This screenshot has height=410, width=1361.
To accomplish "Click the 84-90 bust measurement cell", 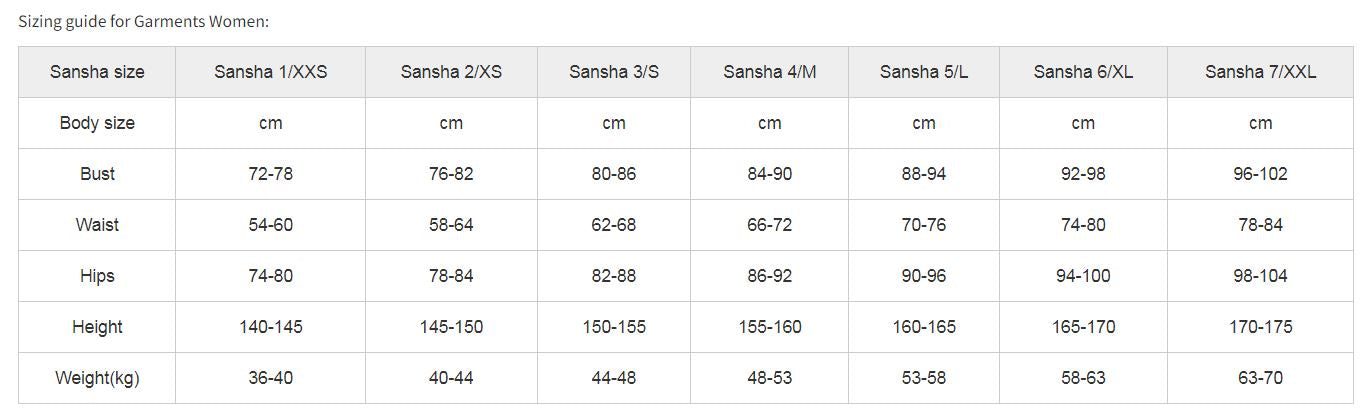I will 769,174.
